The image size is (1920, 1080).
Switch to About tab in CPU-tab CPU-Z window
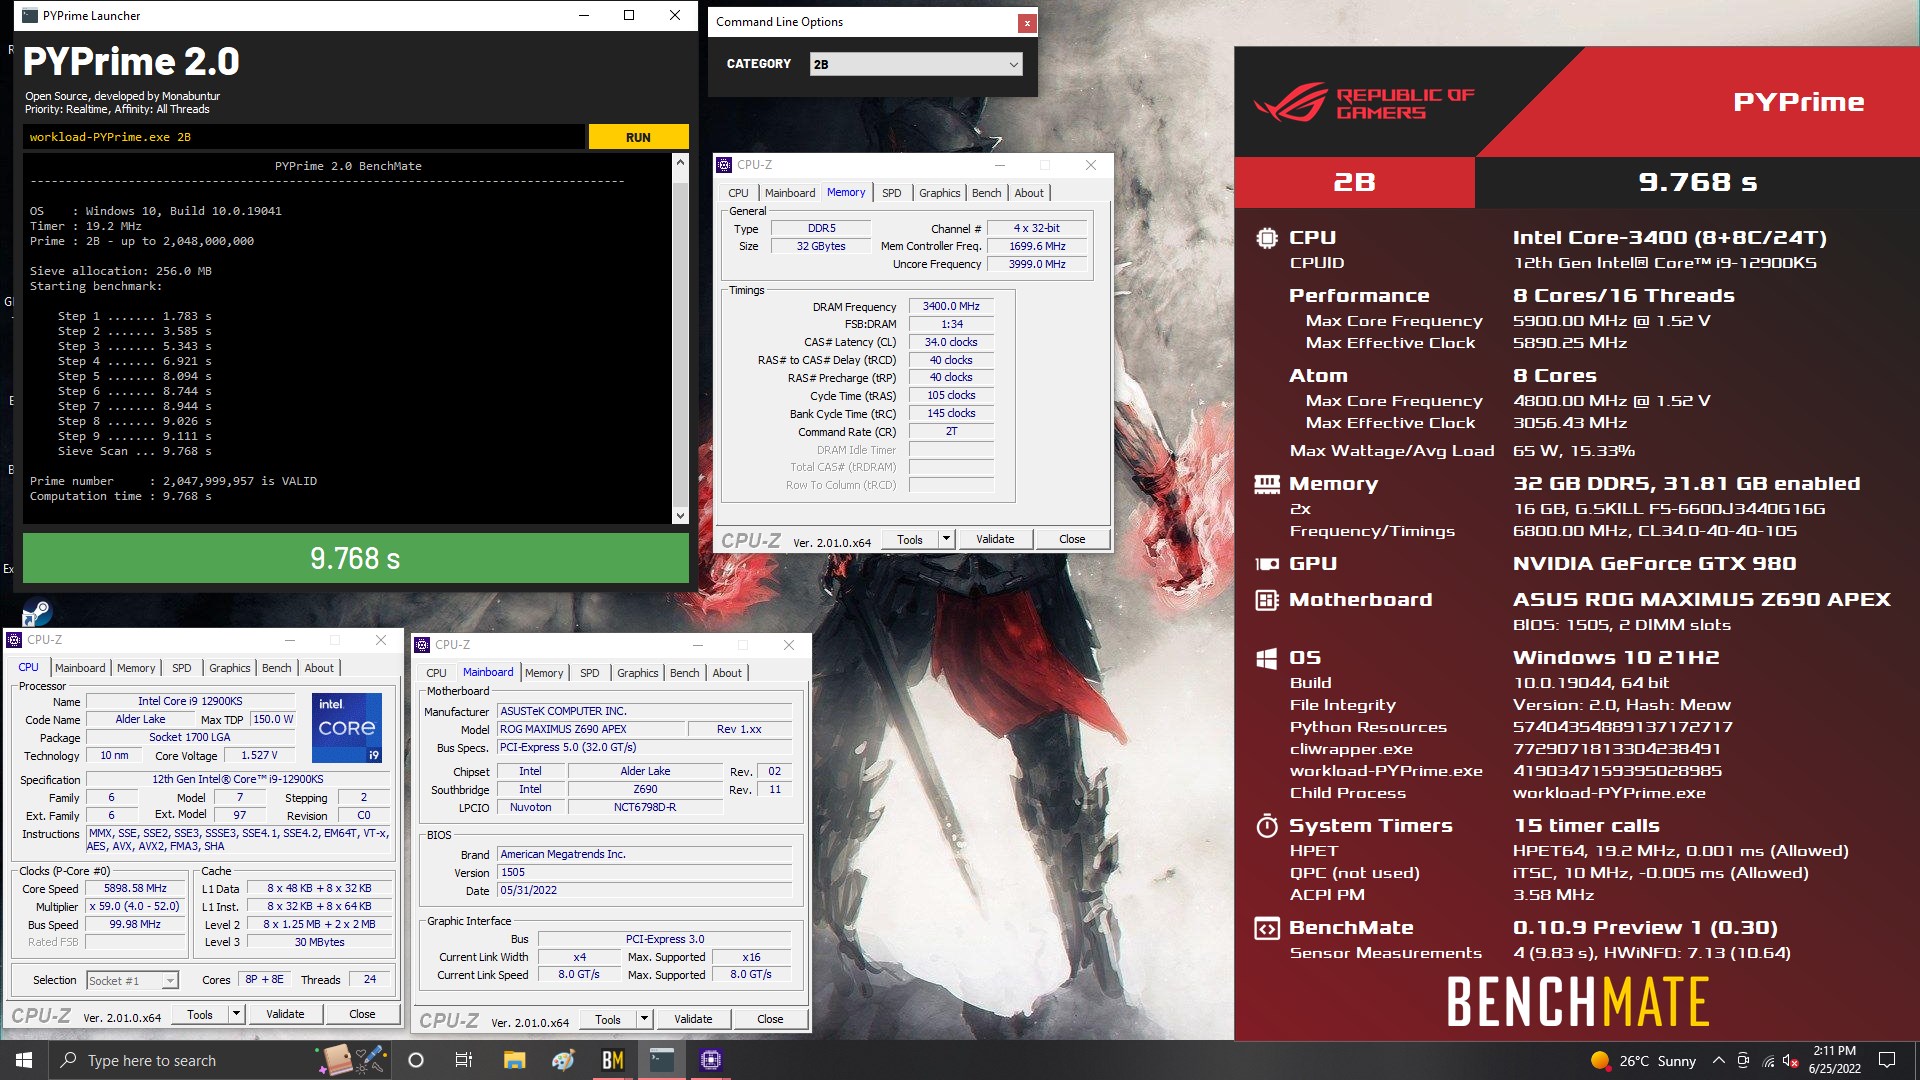[x=319, y=668]
